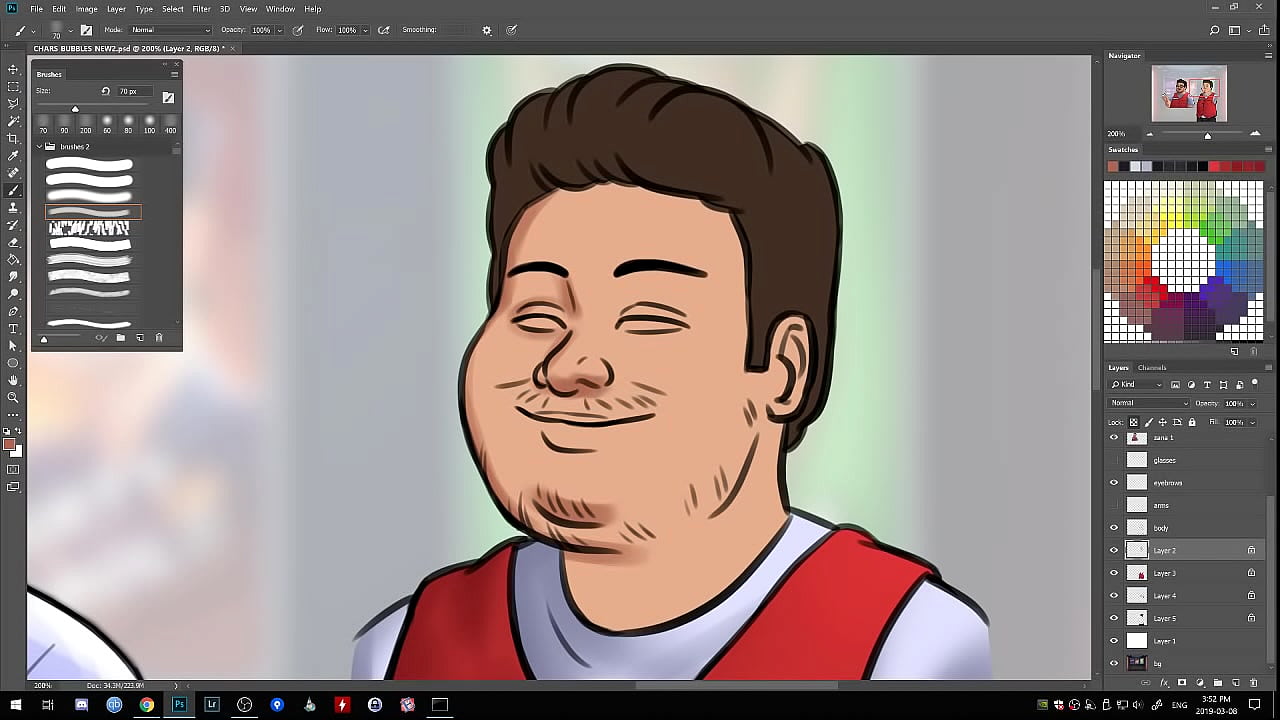The height and width of the screenshot is (720, 1280).
Task: Hide the eyebrows layer
Action: click(1114, 482)
